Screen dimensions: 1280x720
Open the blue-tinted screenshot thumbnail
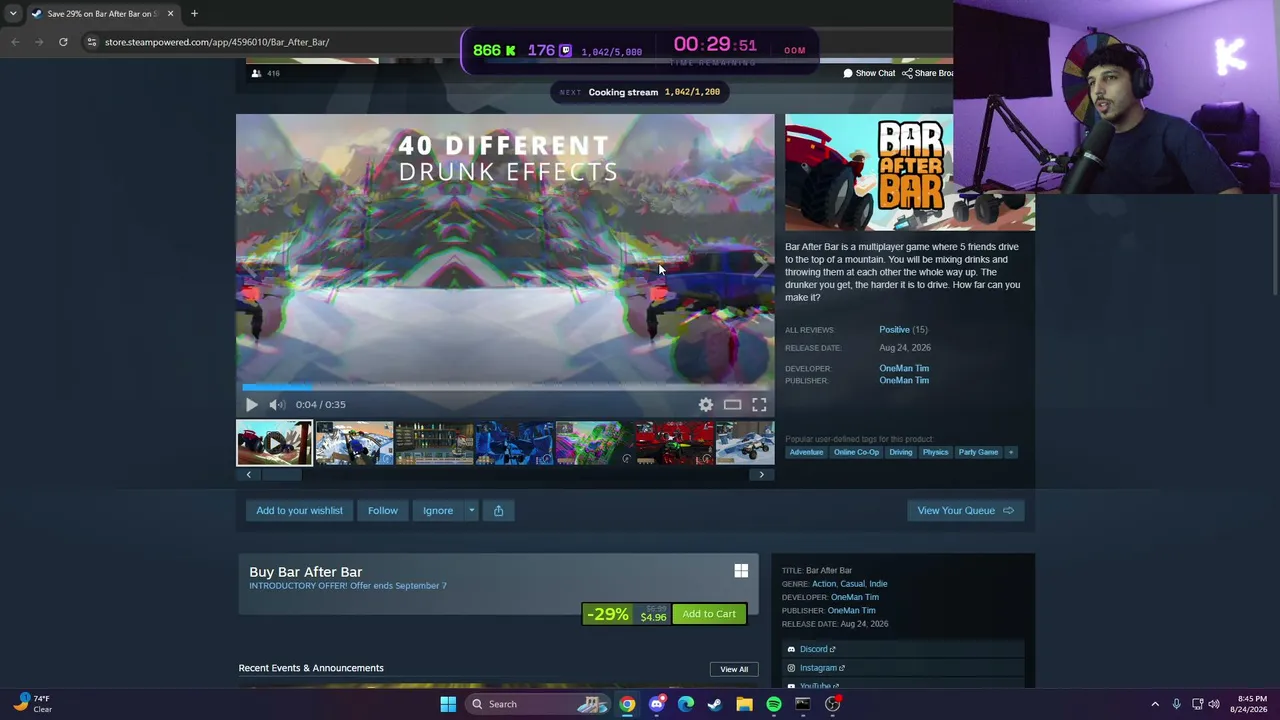515,443
